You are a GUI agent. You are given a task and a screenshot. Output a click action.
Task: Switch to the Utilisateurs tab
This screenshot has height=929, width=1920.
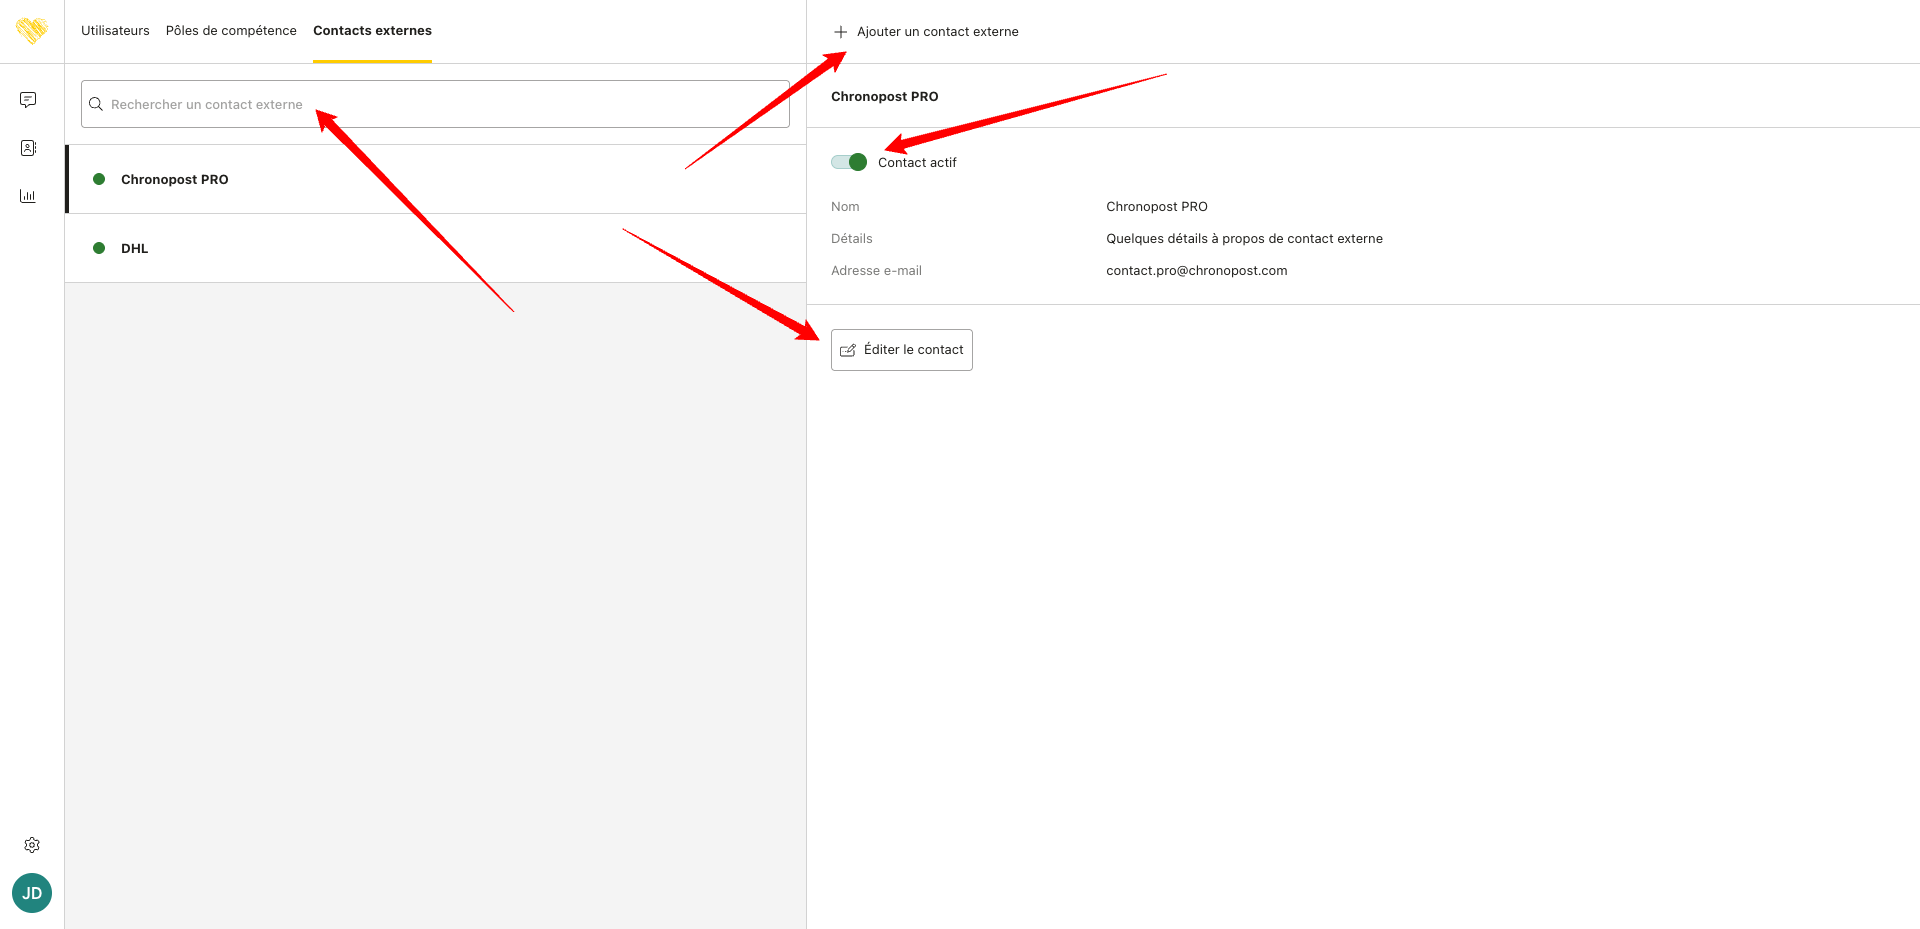click(115, 31)
